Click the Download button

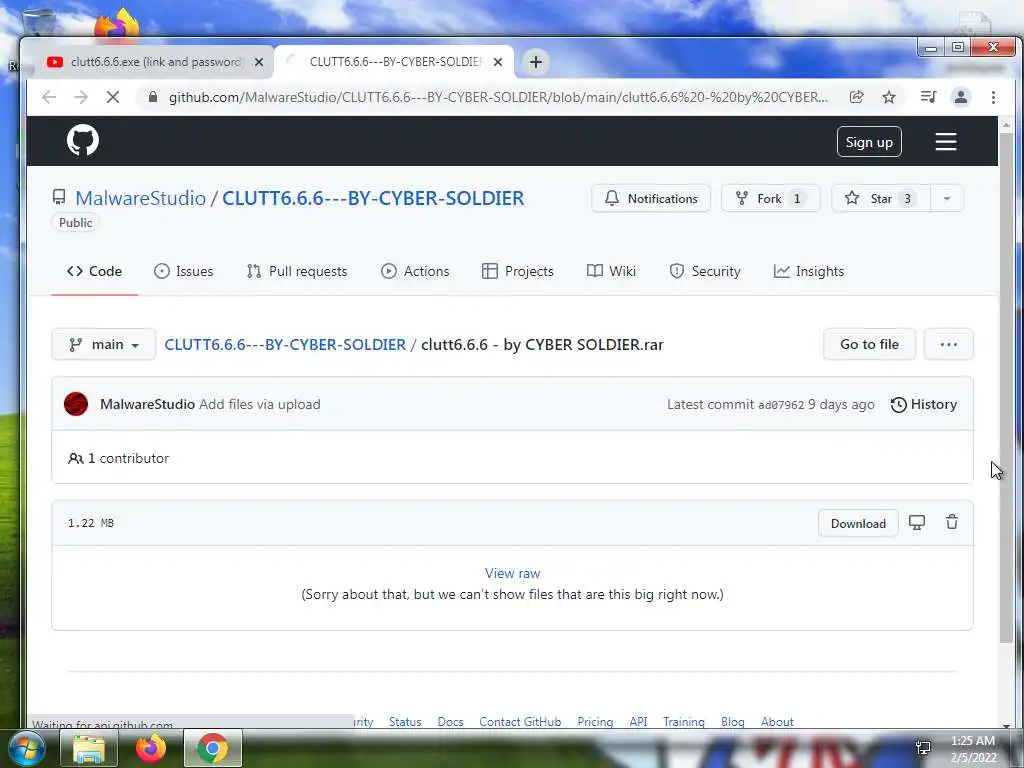(858, 523)
